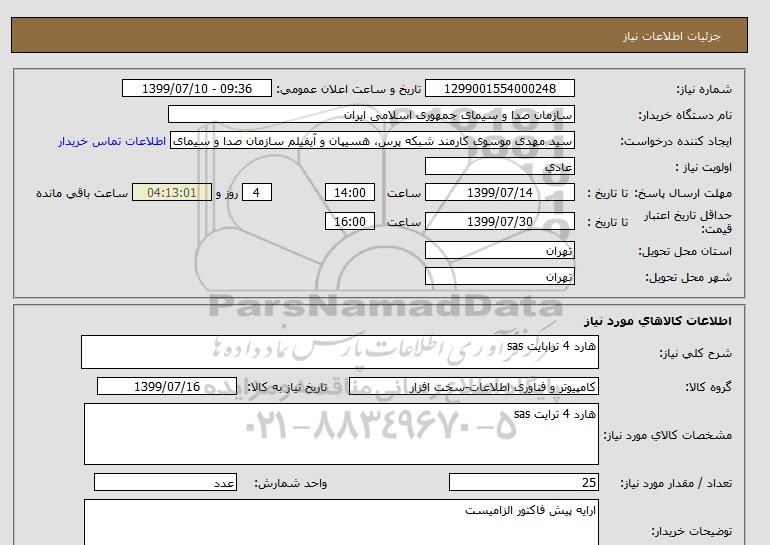Click the label تاریخ و ساعت اعلان عمومی

(x=349, y=89)
